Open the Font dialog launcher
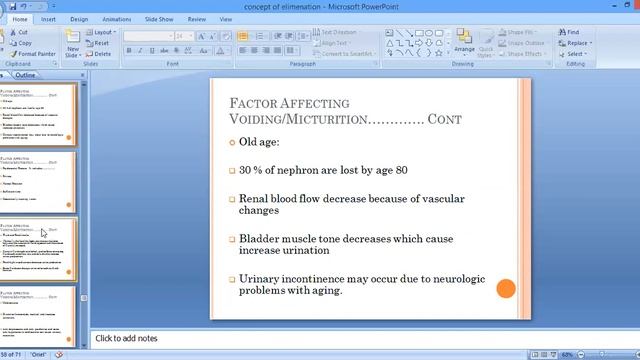This screenshot has width=640, height=360. [230, 64]
